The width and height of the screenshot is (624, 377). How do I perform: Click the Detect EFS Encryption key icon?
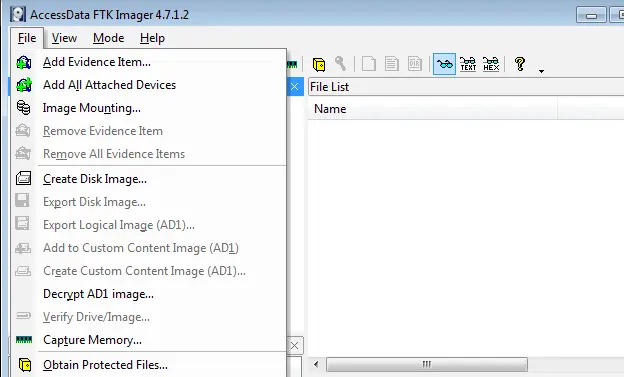[x=340, y=64]
